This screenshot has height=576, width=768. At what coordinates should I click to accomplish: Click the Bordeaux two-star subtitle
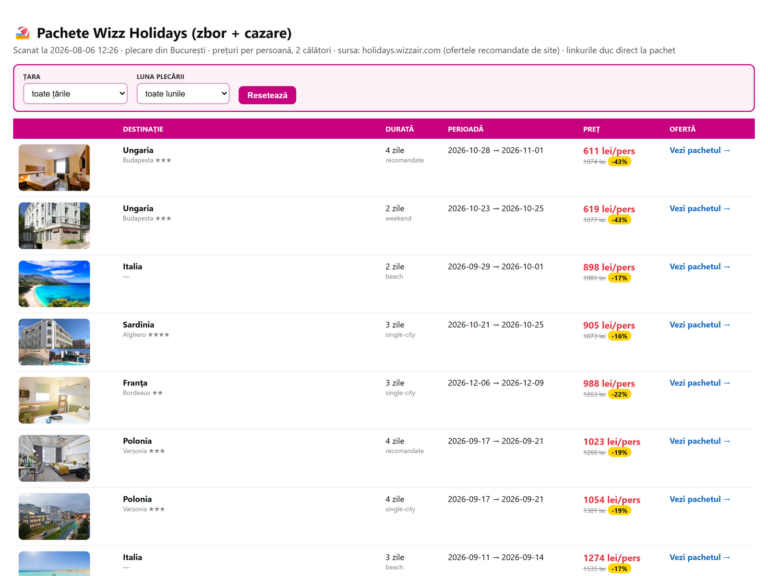click(143, 393)
